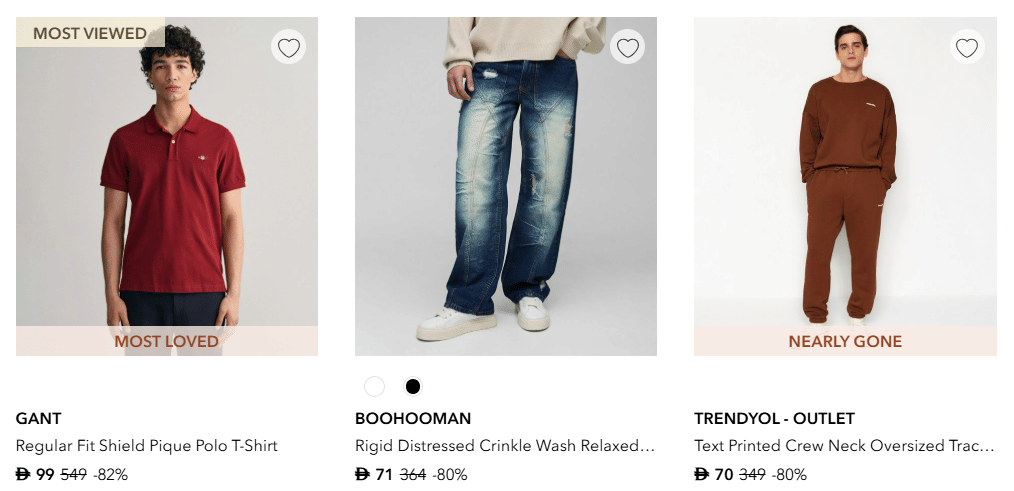
Task: Click the NEARLY GONE banner
Action: 845,341
